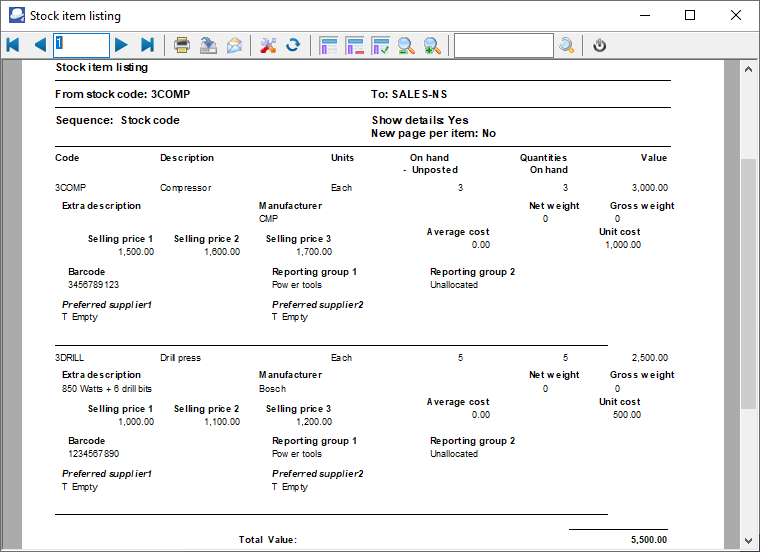The image size is (760, 552).
Task: Go to the previous report page
Action: coord(39,45)
